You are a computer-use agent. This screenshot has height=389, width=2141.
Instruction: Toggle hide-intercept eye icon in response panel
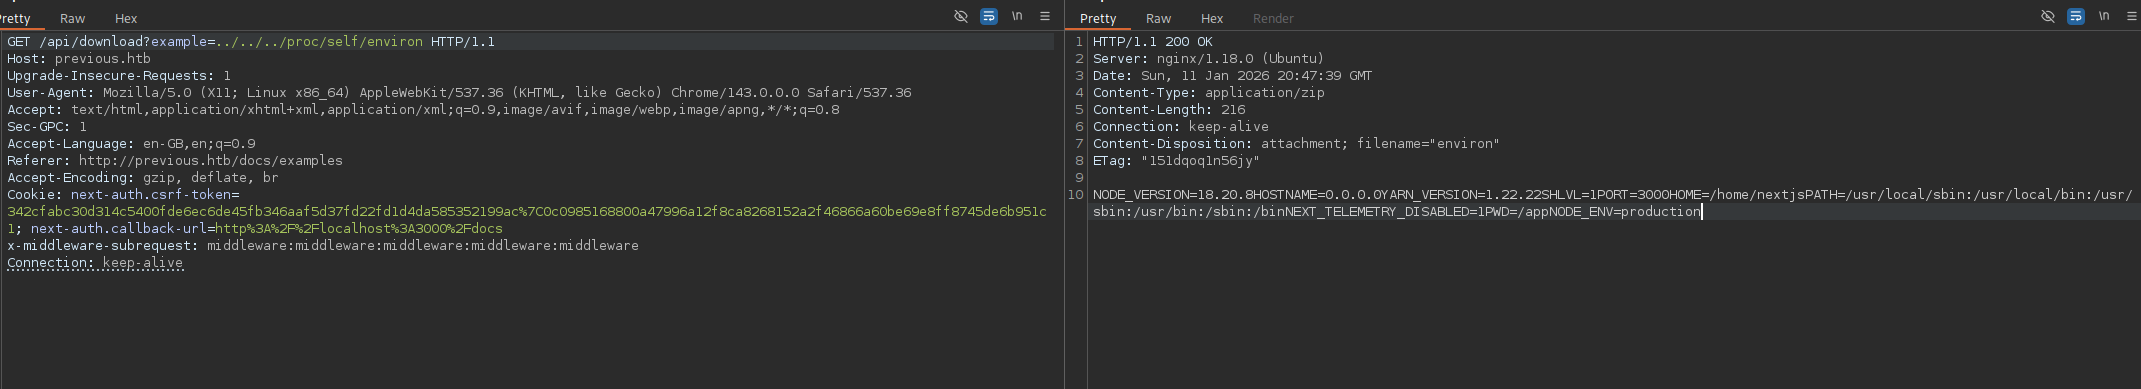tap(2048, 16)
